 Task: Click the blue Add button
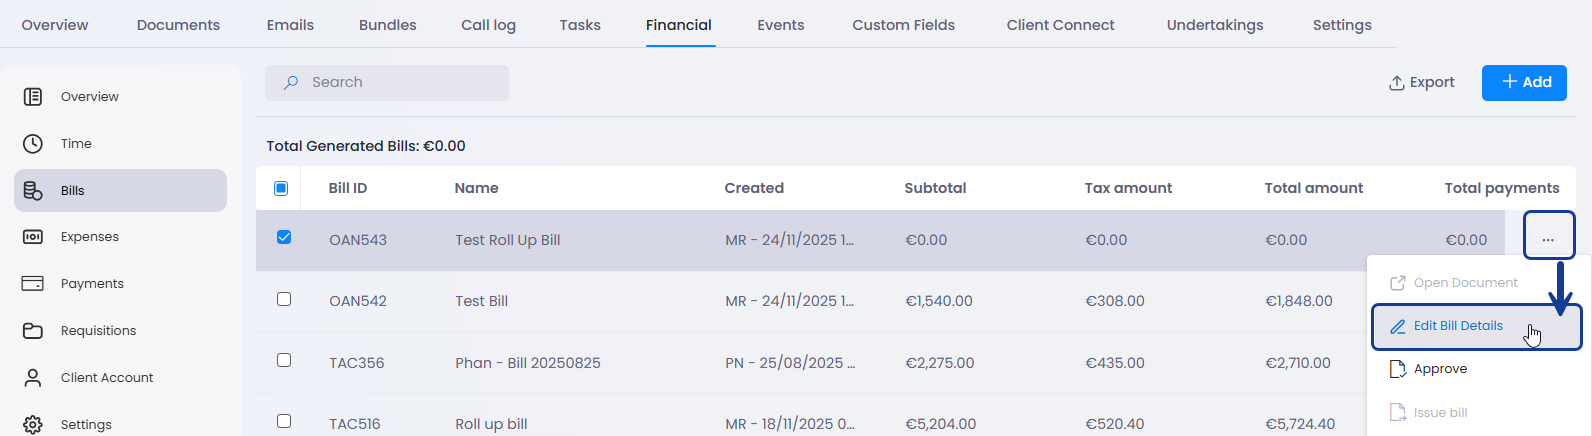1524,82
